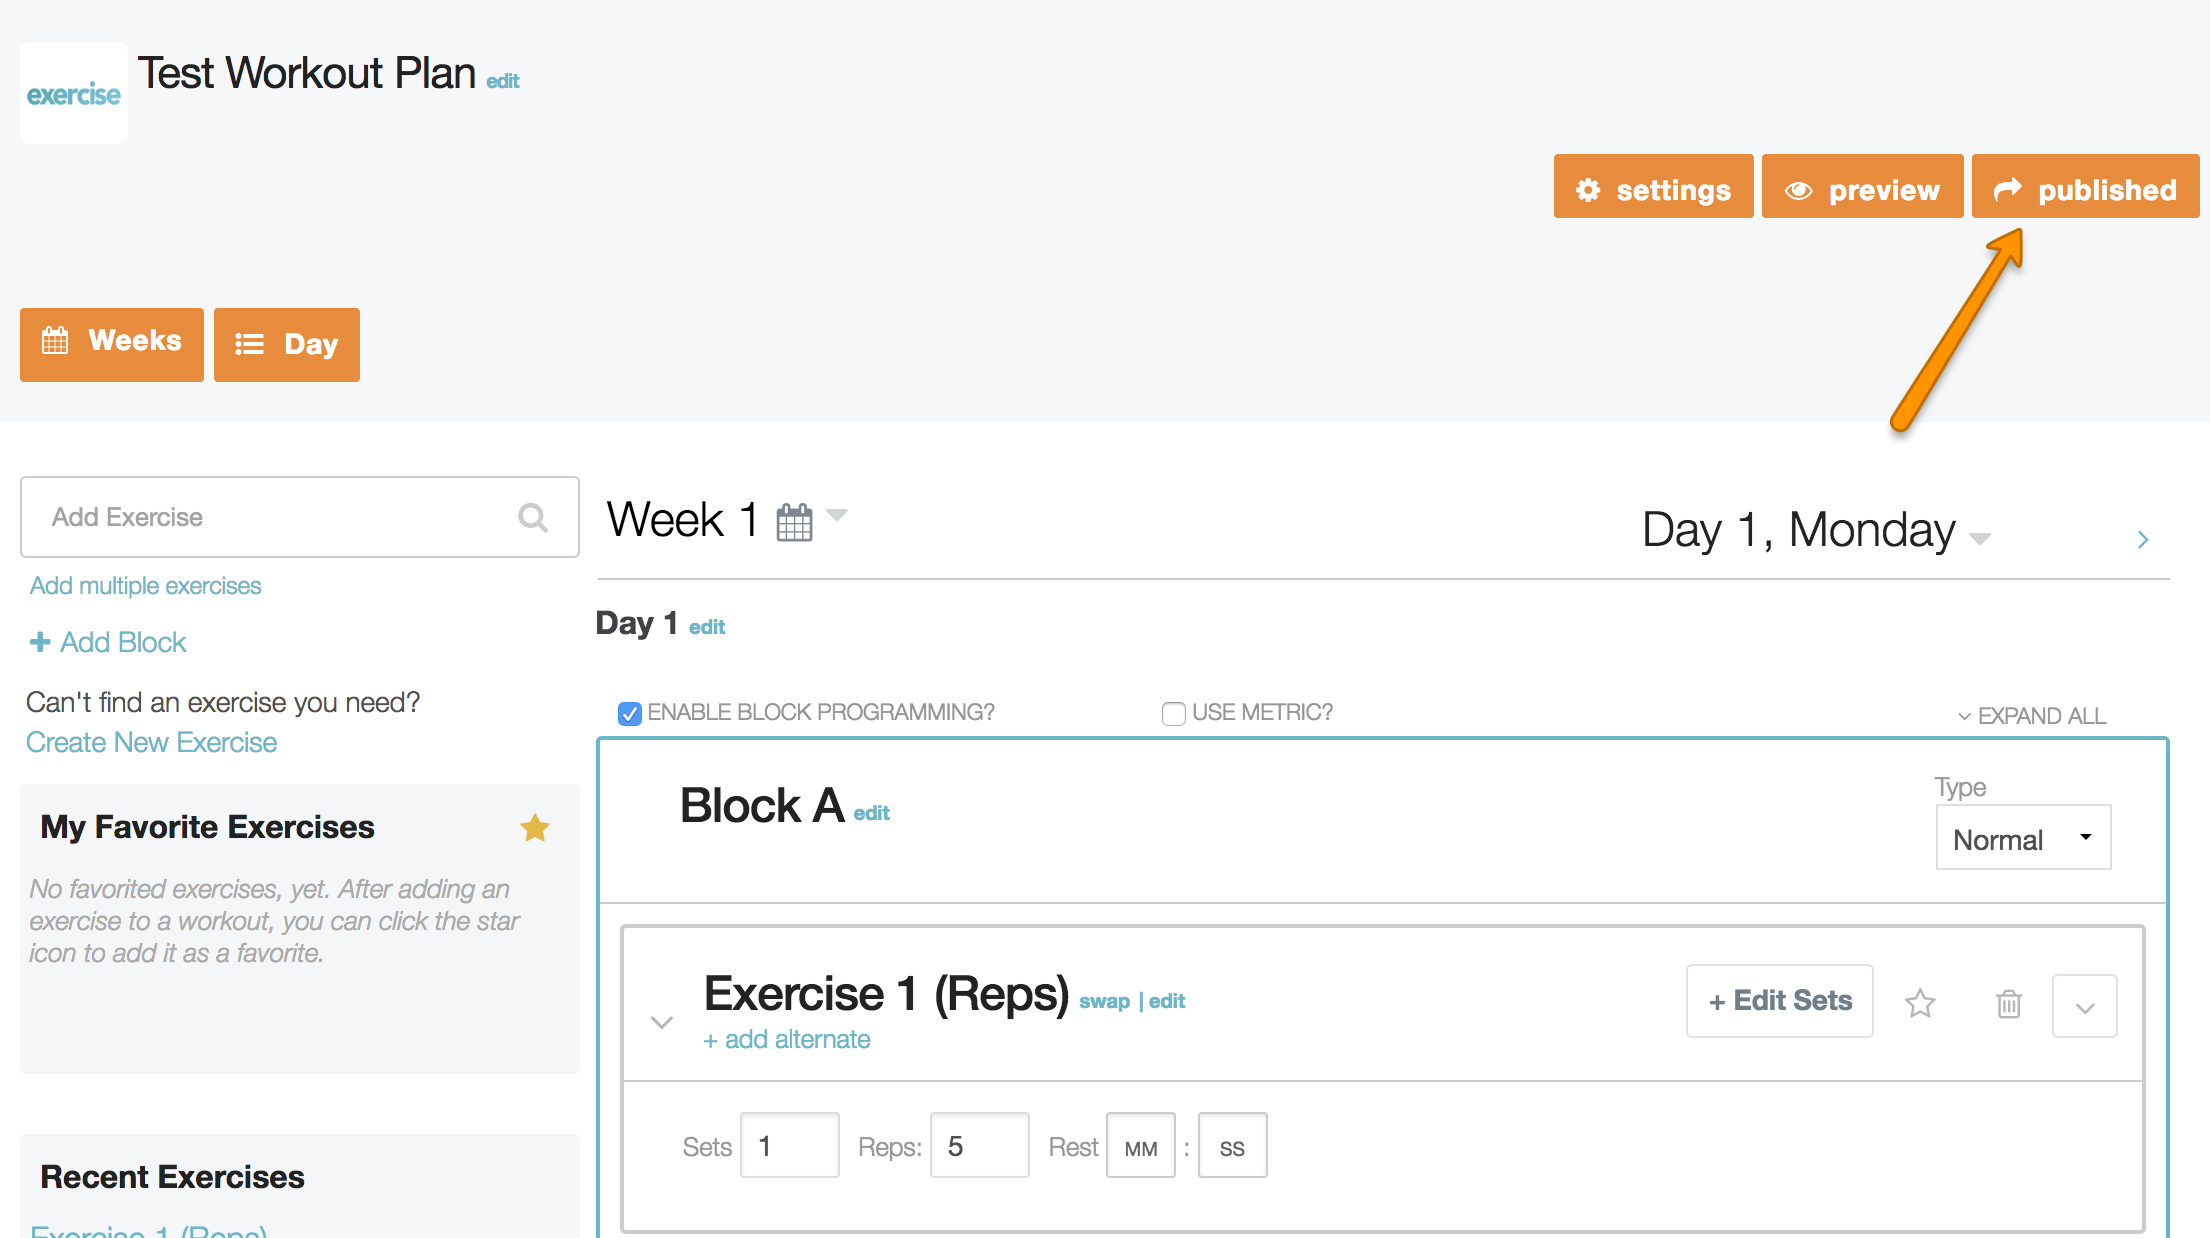The height and width of the screenshot is (1238, 2210).
Task: Click the gold star in My Favorite Exercises
Action: (535, 828)
